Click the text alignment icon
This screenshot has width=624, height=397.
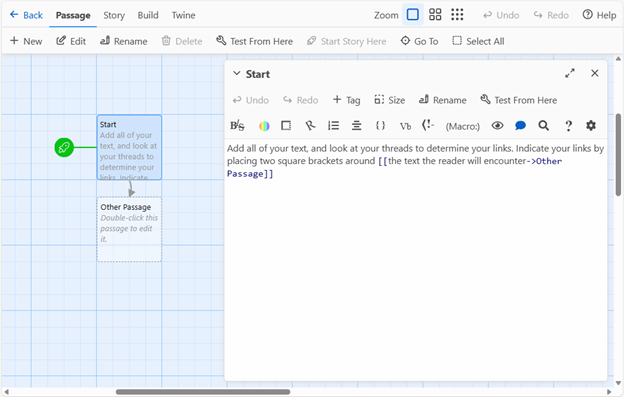357,126
